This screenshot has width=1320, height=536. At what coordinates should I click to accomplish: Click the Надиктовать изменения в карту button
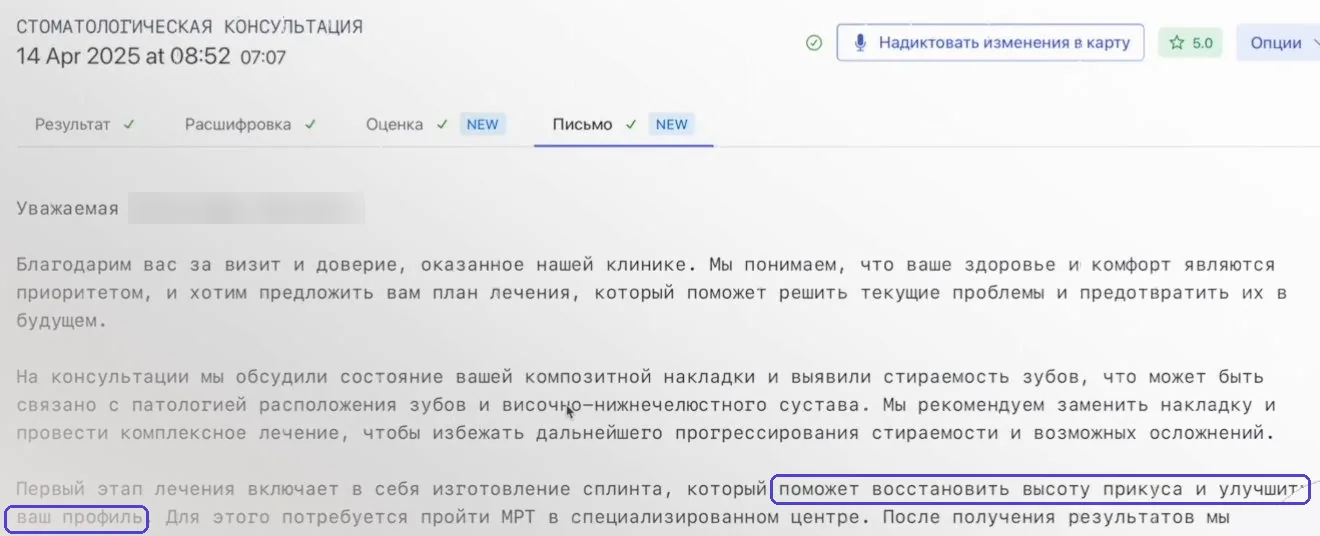pos(990,43)
